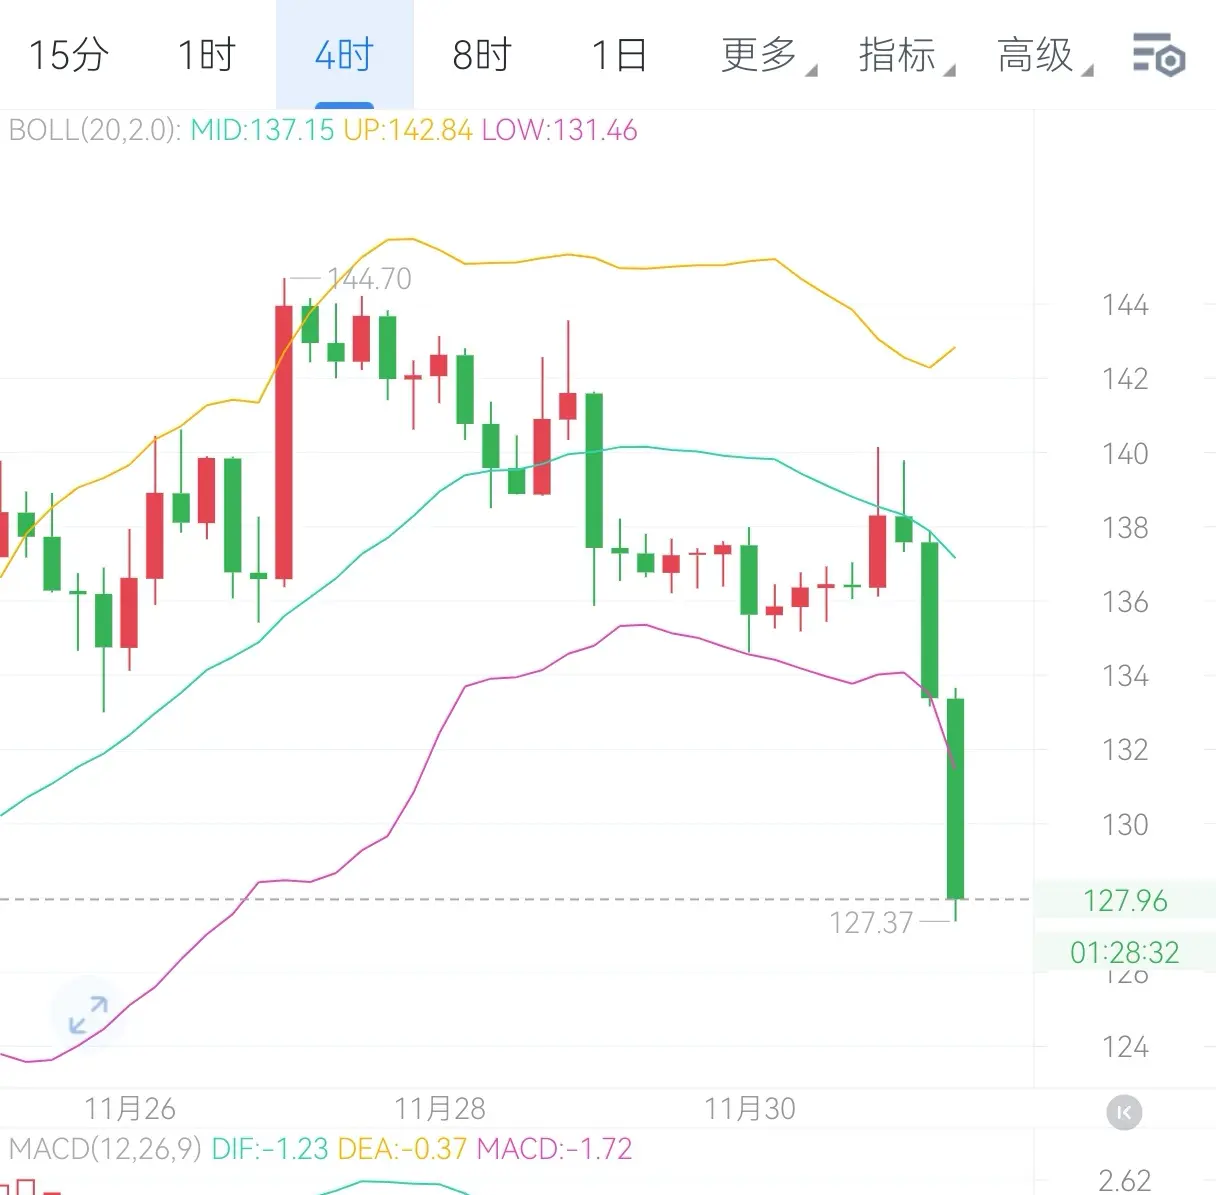Click the countdown timer 01:28:32

(x=1125, y=952)
